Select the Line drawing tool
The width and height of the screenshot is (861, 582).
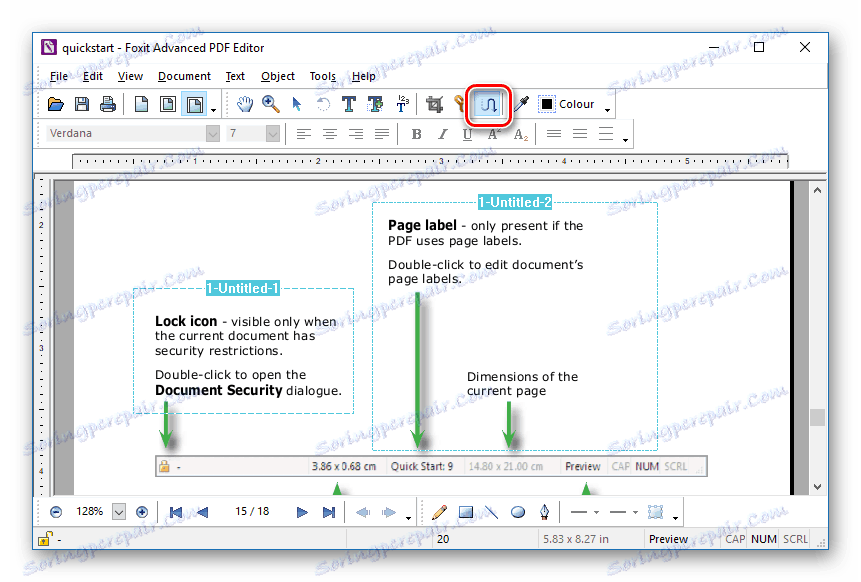click(491, 512)
